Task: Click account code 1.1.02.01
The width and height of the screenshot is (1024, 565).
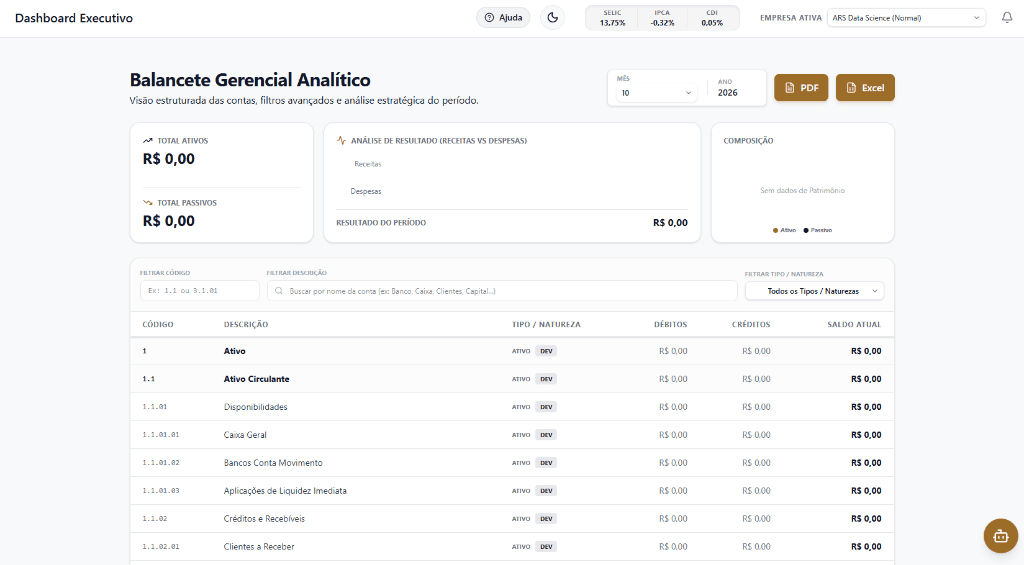Action: click(161, 547)
